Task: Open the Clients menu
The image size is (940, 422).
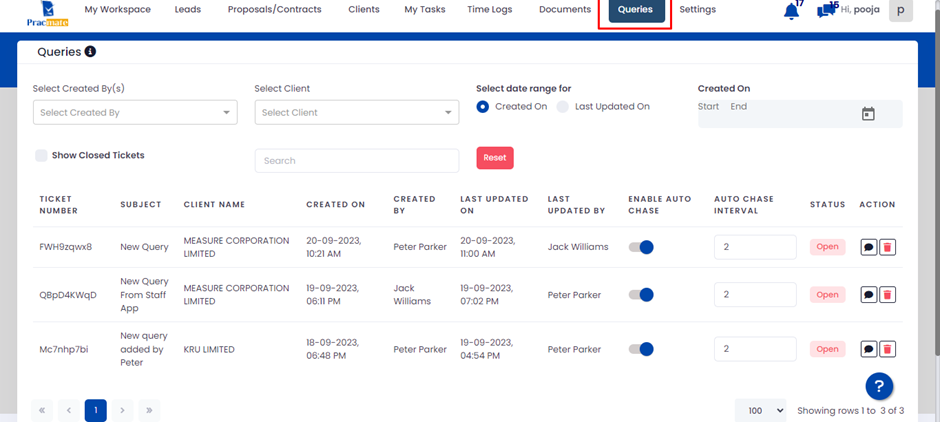Action: (364, 10)
